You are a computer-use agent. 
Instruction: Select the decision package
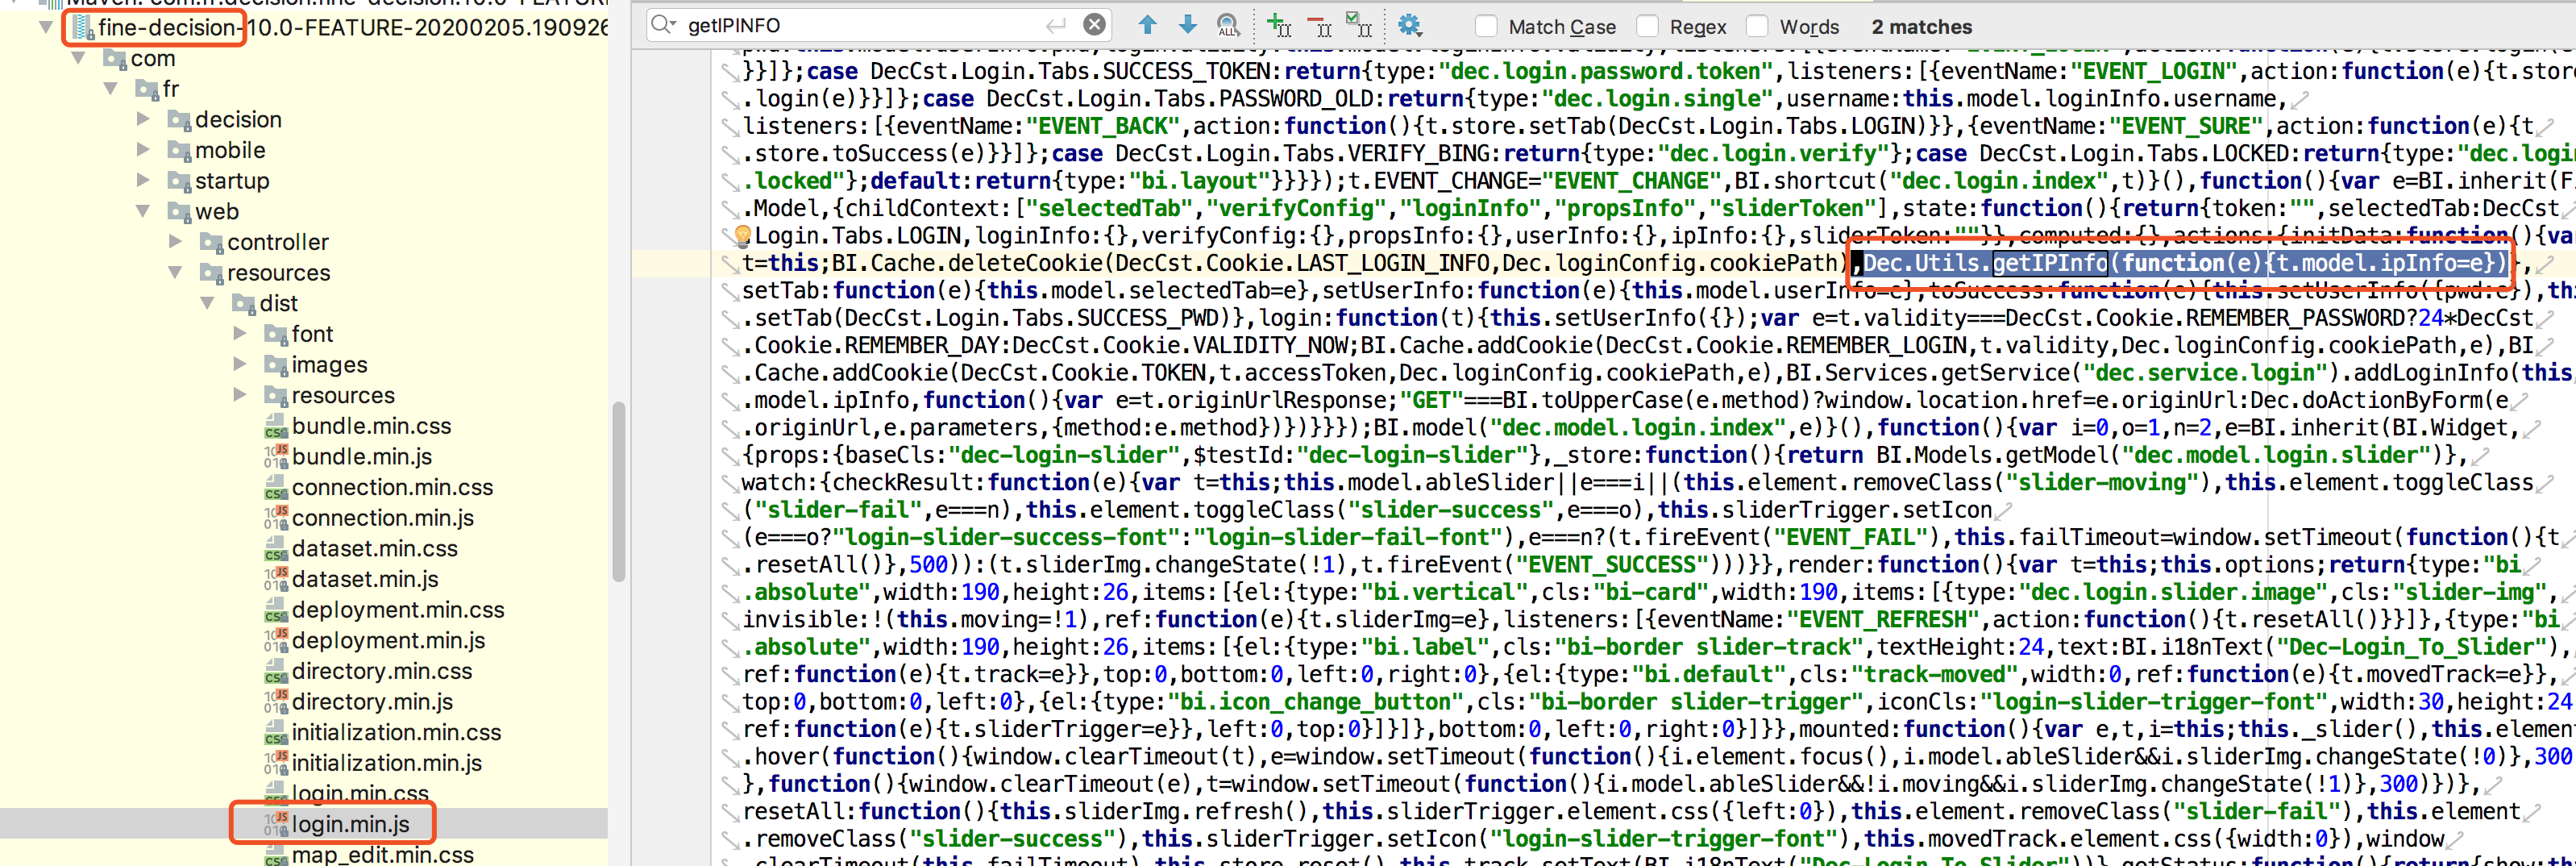pos(238,119)
